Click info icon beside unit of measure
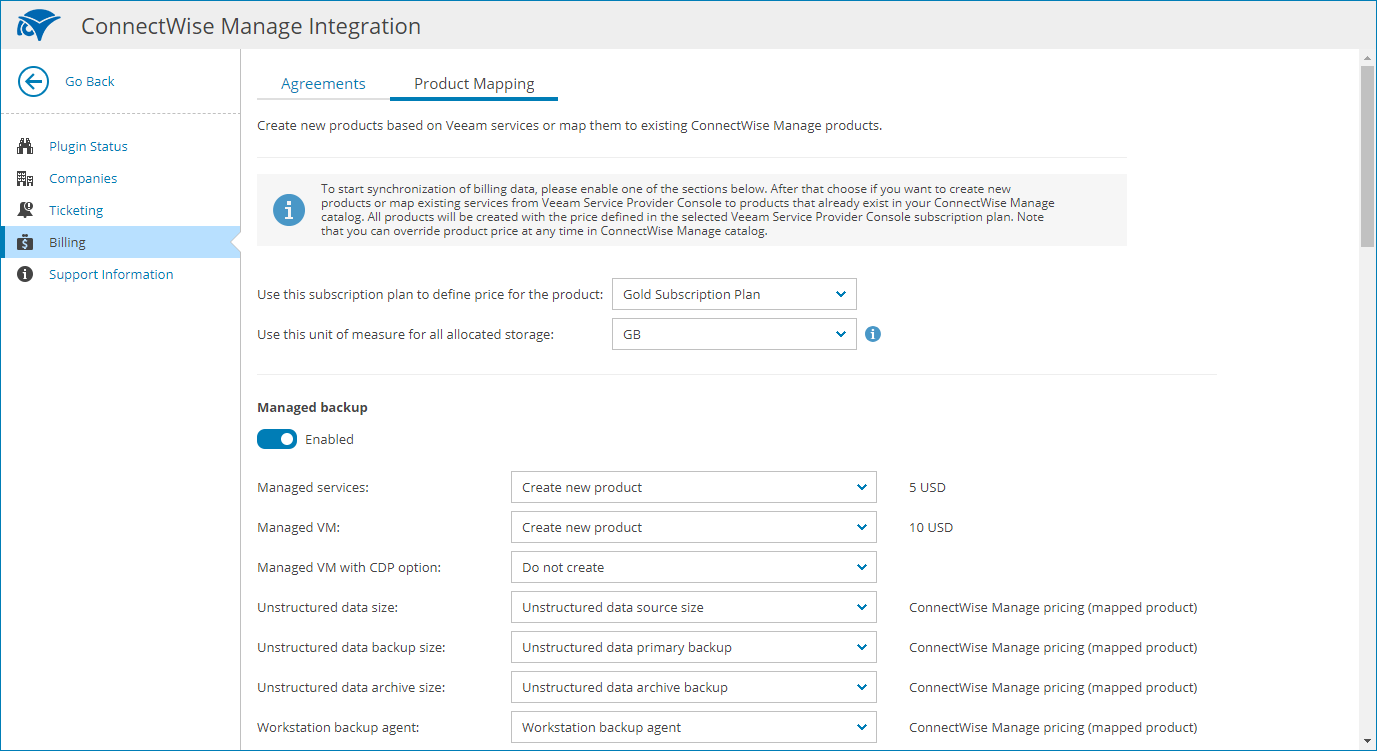 pos(873,335)
